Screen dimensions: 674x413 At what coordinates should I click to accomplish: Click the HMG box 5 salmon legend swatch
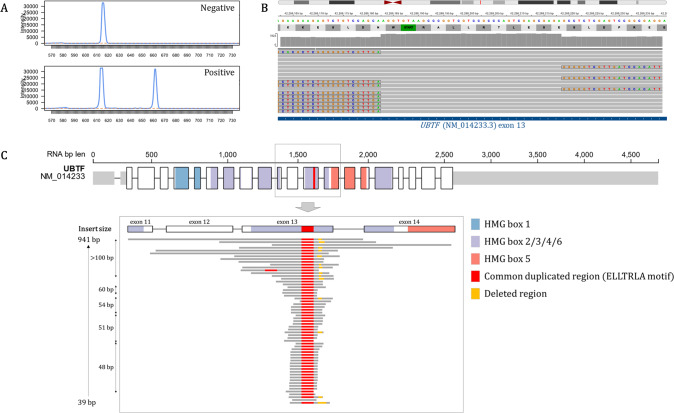coord(475,259)
